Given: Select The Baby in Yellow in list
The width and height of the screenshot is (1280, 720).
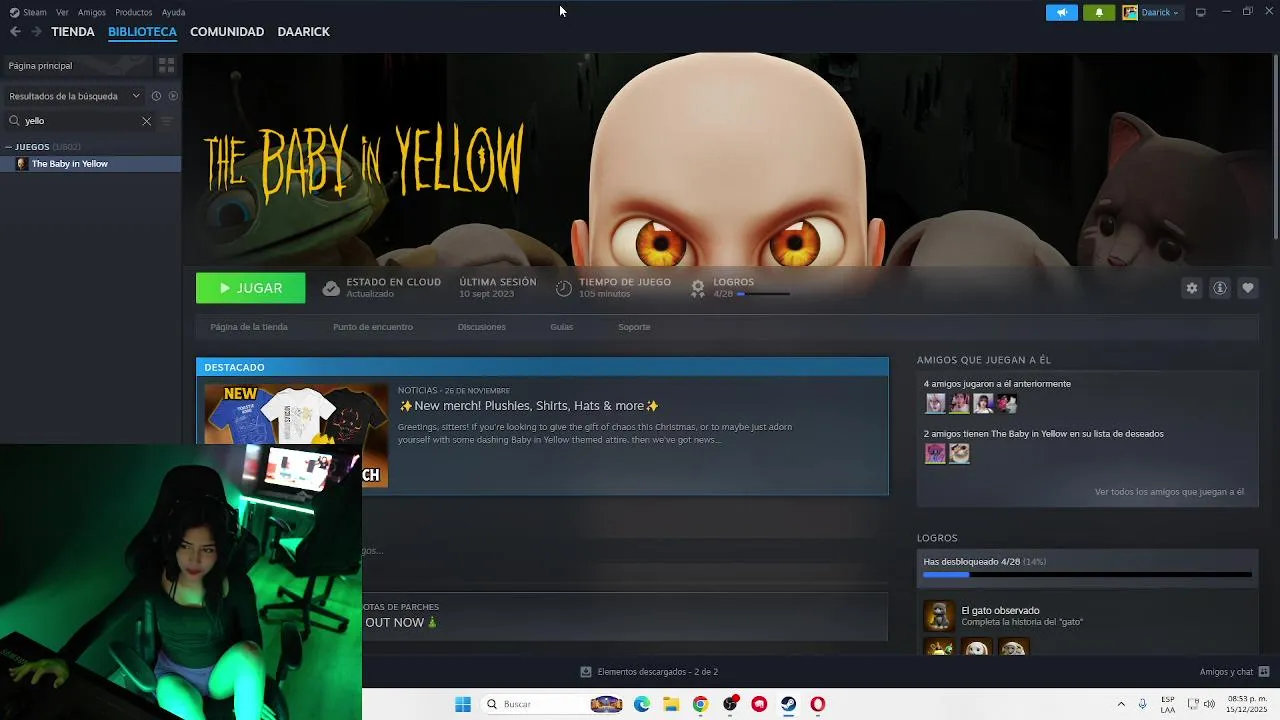Looking at the screenshot, I should coord(90,164).
